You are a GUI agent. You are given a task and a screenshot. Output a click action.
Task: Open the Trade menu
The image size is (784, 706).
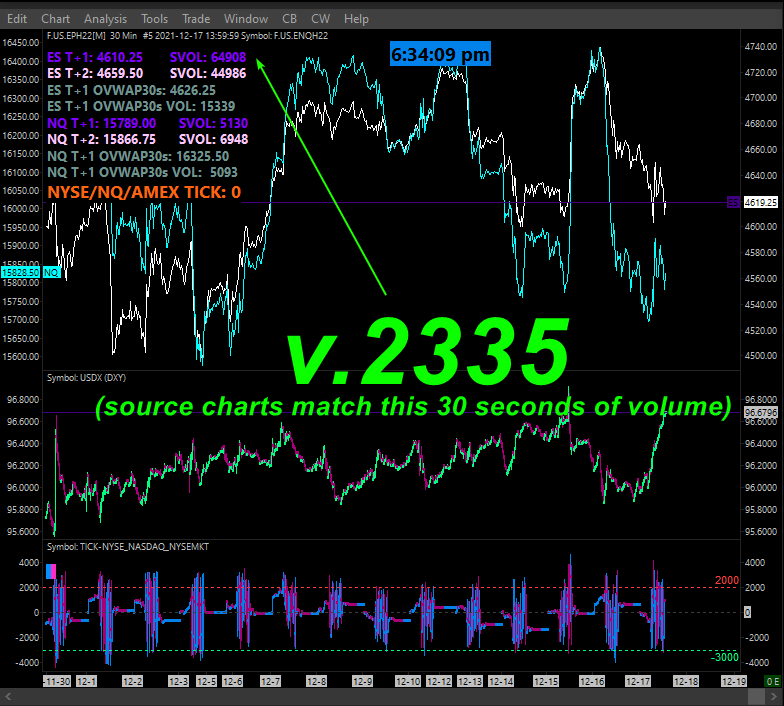tap(196, 19)
